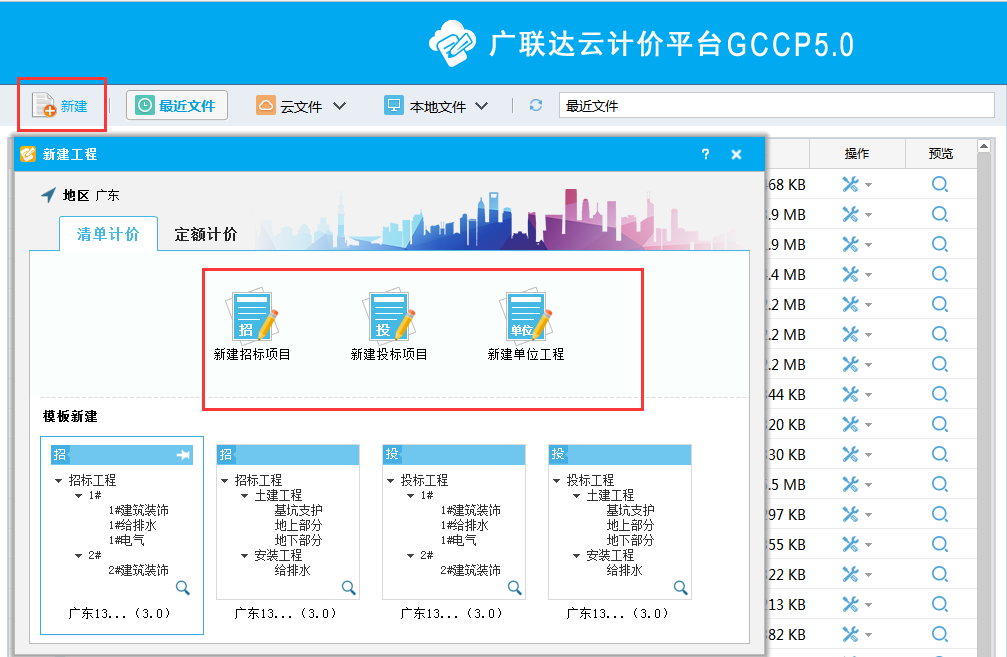
Task: Preview the 22 KB file with magnifier
Action: click(940, 574)
